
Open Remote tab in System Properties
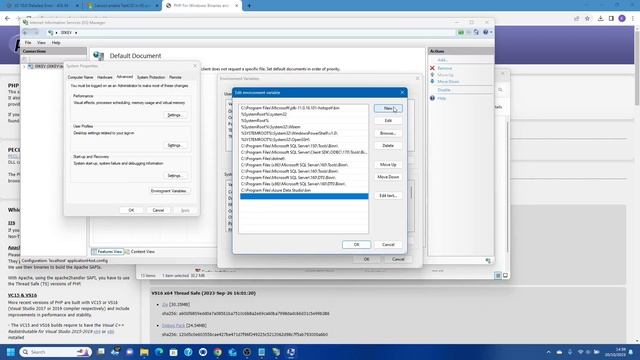pos(175,77)
